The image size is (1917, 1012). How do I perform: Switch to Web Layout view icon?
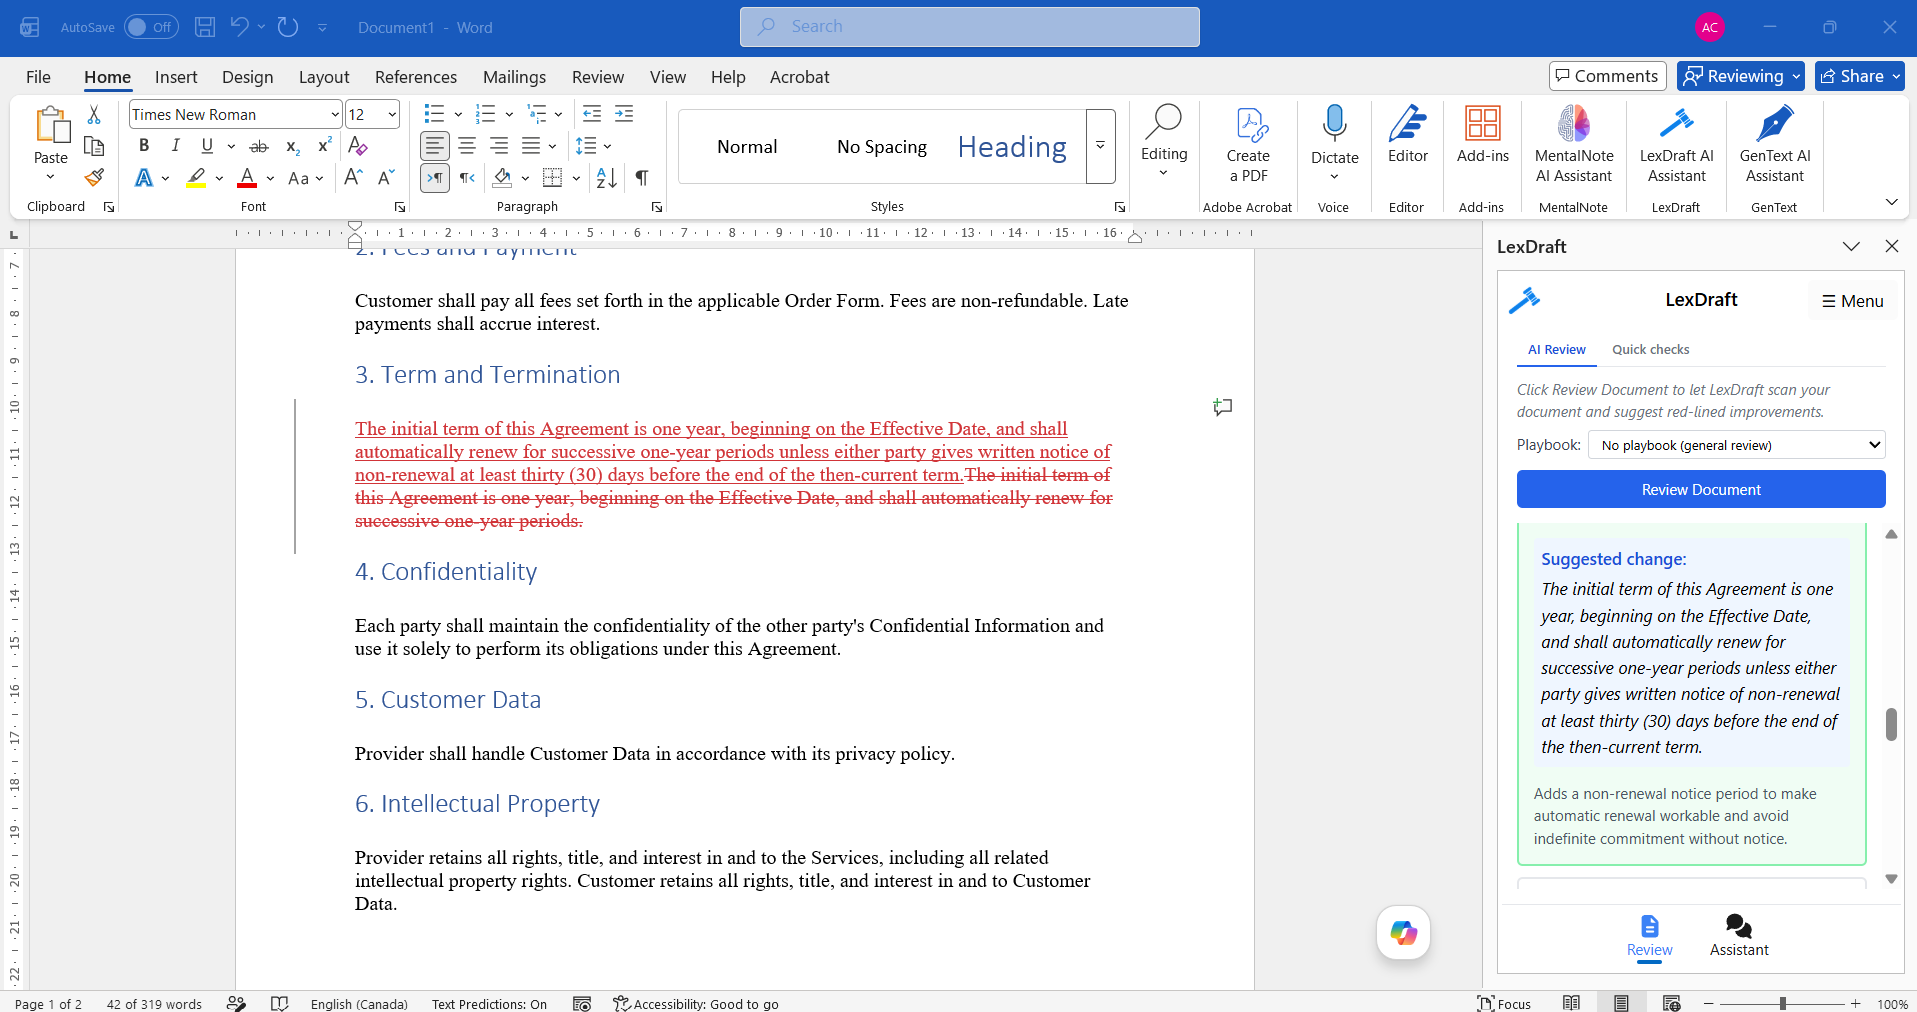pyautogui.click(x=1671, y=1003)
